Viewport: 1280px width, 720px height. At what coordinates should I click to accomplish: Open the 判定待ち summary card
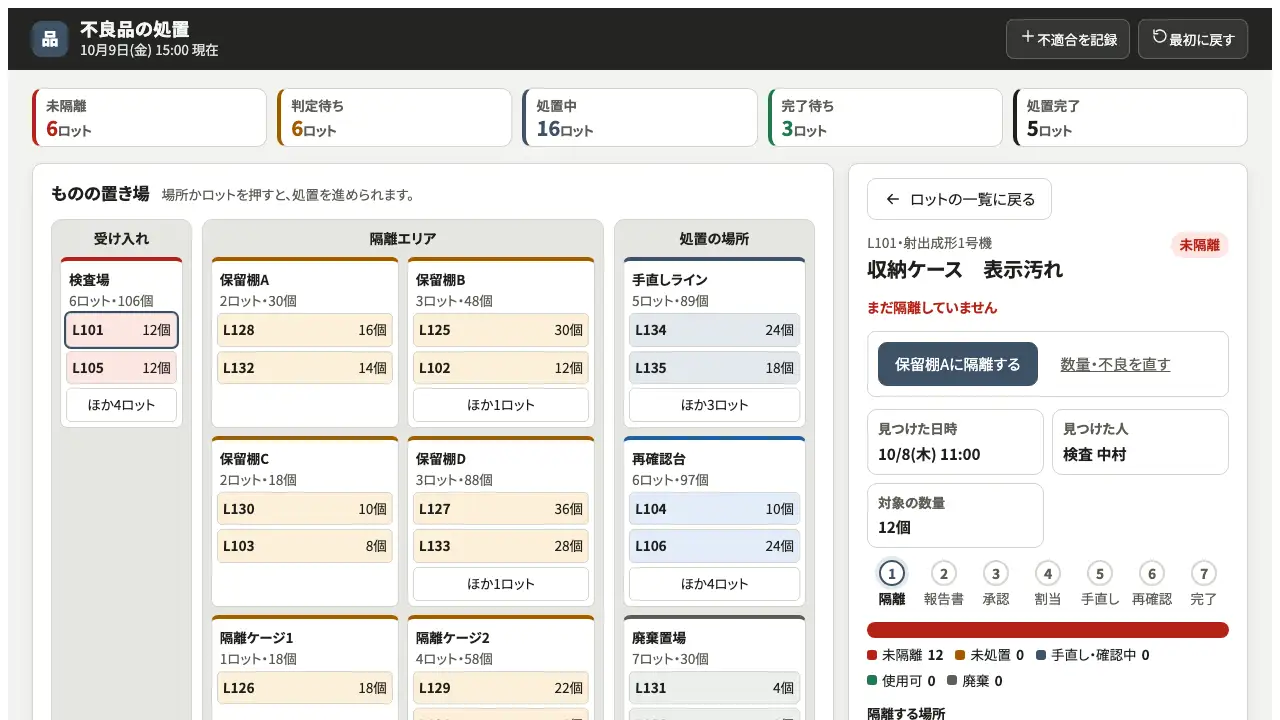click(x=394, y=118)
